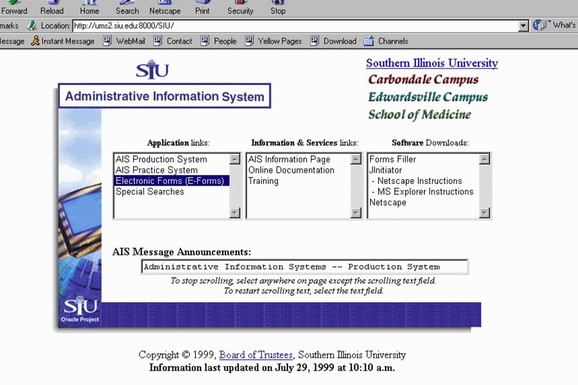This screenshot has width=578, height=385.
Task: Click the Carbondale Campus link
Action: click(x=423, y=79)
